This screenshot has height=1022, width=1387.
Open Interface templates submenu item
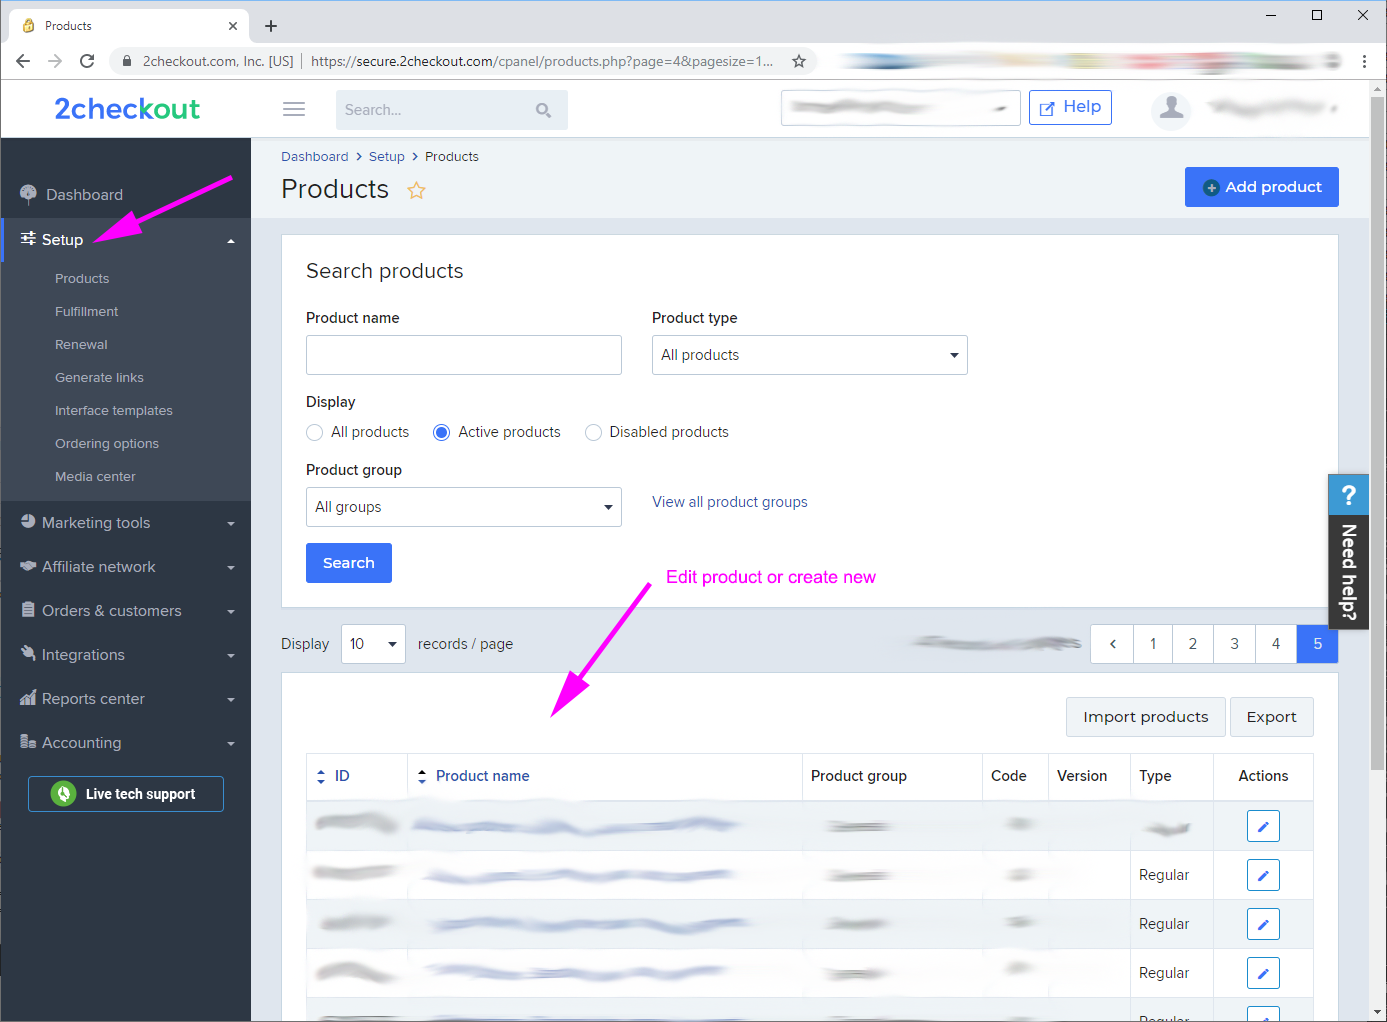pos(113,410)
